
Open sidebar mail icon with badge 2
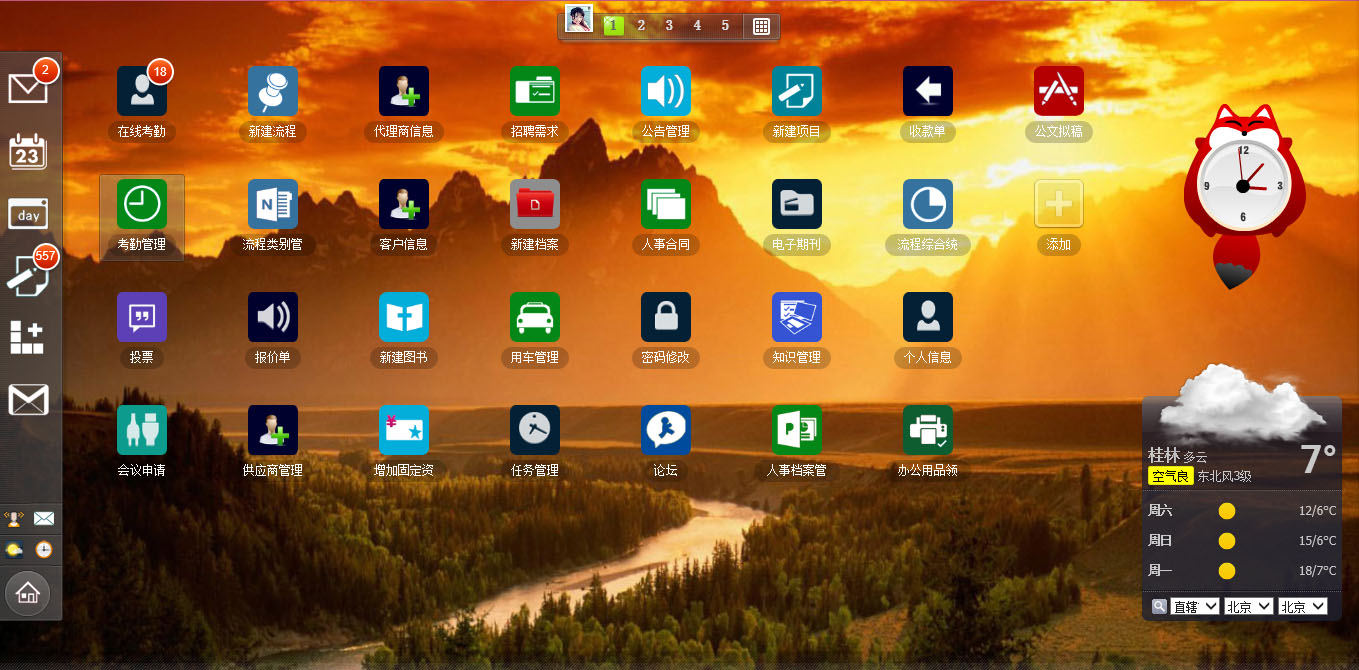28,89
